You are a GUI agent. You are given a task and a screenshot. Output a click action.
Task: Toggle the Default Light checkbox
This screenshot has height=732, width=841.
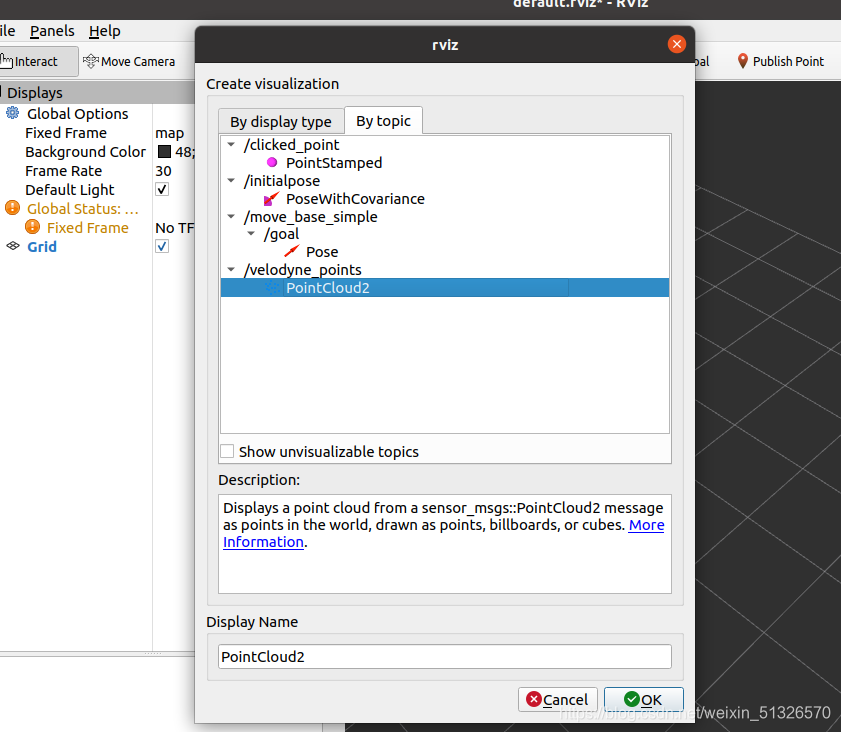[162, 189]
